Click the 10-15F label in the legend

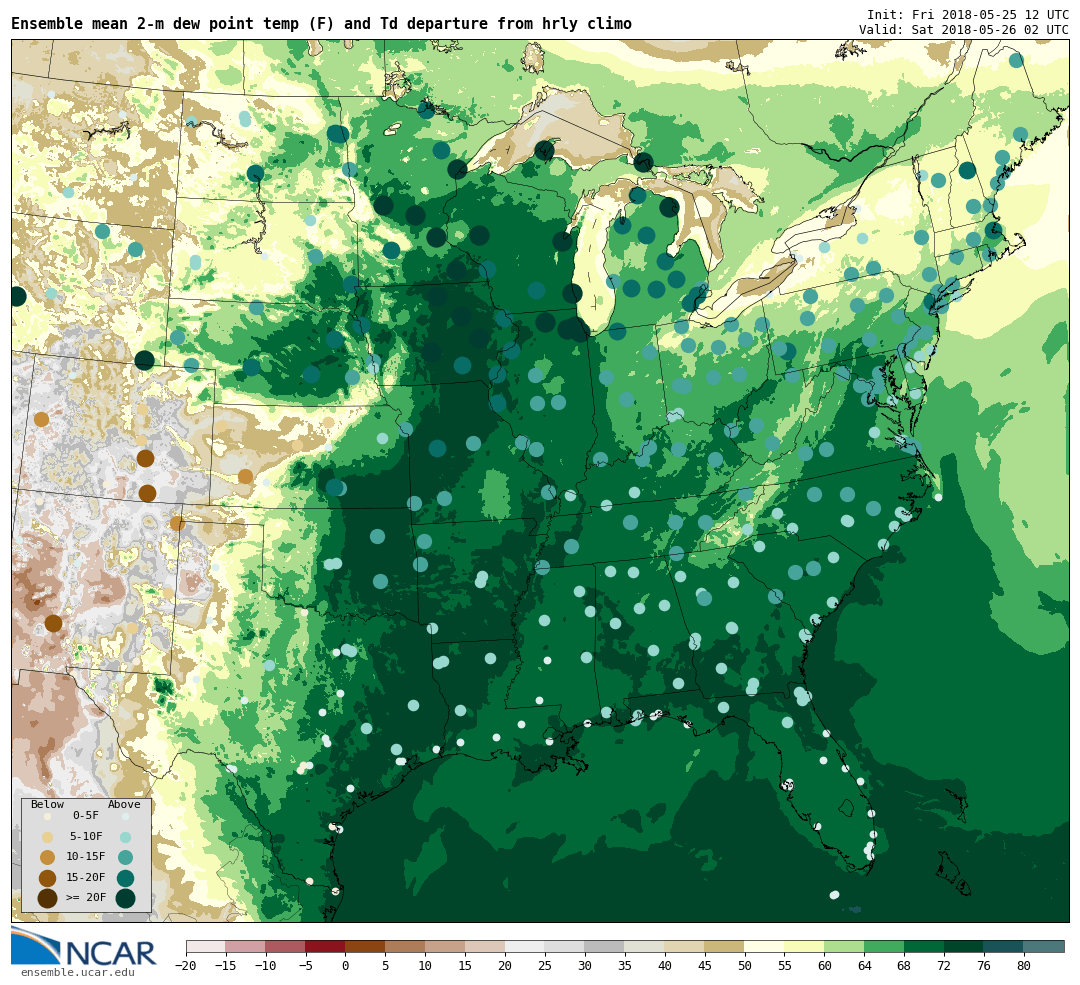(86, 856)
